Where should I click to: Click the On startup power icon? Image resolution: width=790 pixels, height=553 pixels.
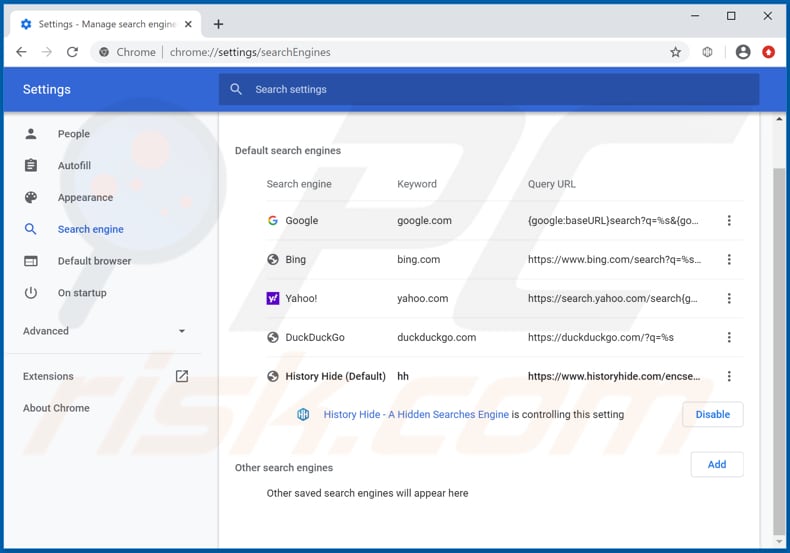point(31,293)
